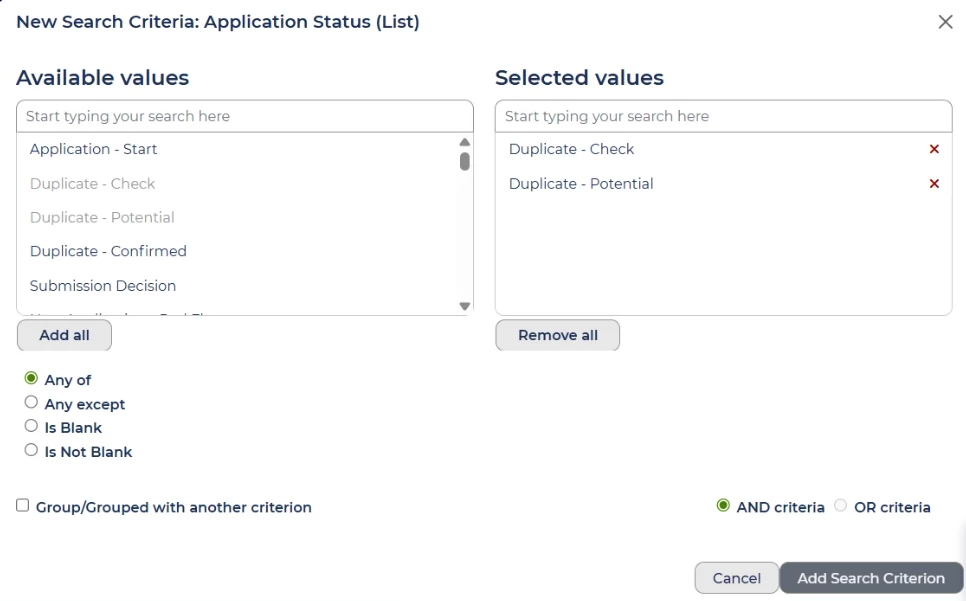Close the New Search Criteria dialog

click(945, 22)
